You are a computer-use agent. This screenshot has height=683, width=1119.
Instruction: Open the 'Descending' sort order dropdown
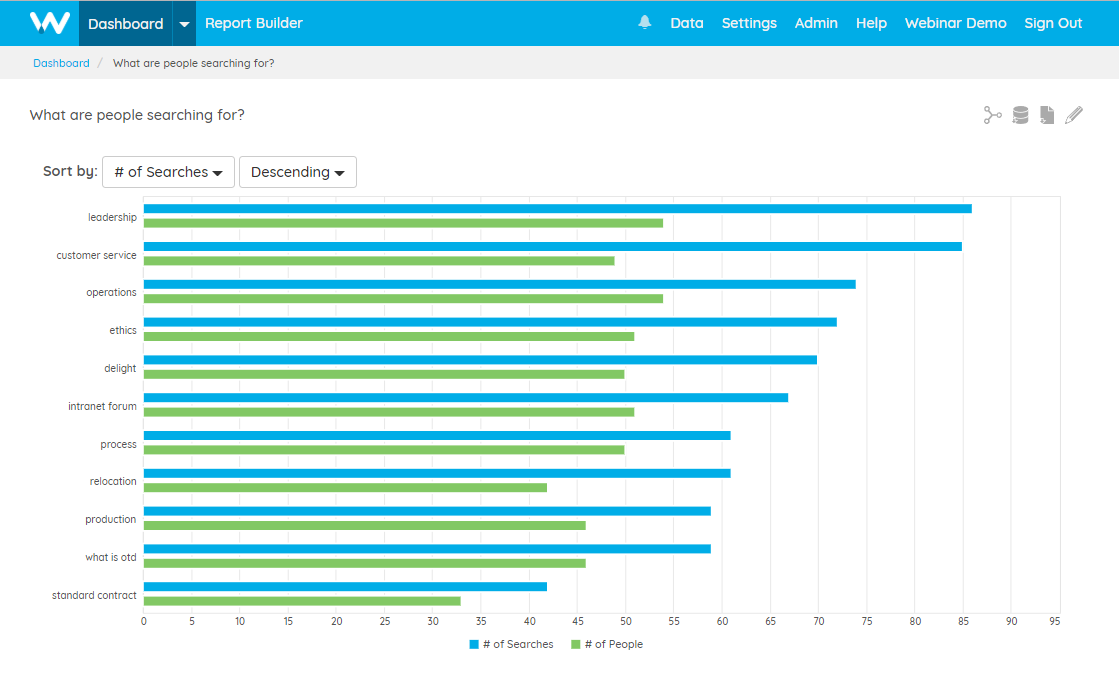(297, 171)
